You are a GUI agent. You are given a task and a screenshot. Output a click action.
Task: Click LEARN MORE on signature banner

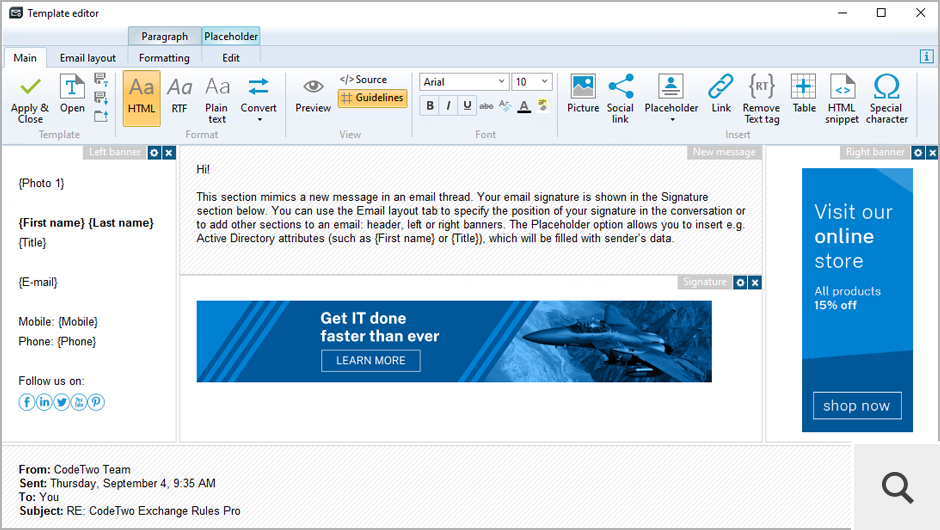pos(370,361)
